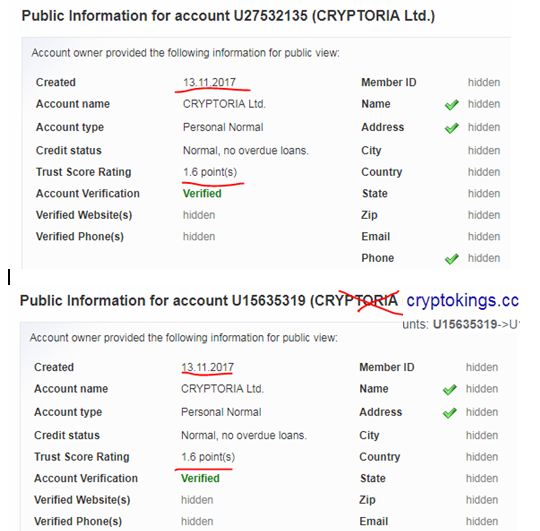This screenshot has height=531, width=540.
Task: Click the cryptokings.cc link text
Action: (463, 301)
